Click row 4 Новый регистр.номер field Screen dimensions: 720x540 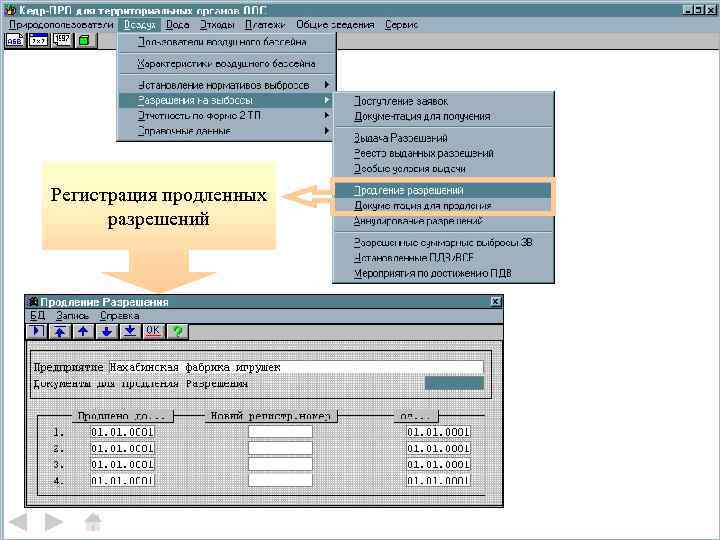pyautogui.click(x=280, y=481)
